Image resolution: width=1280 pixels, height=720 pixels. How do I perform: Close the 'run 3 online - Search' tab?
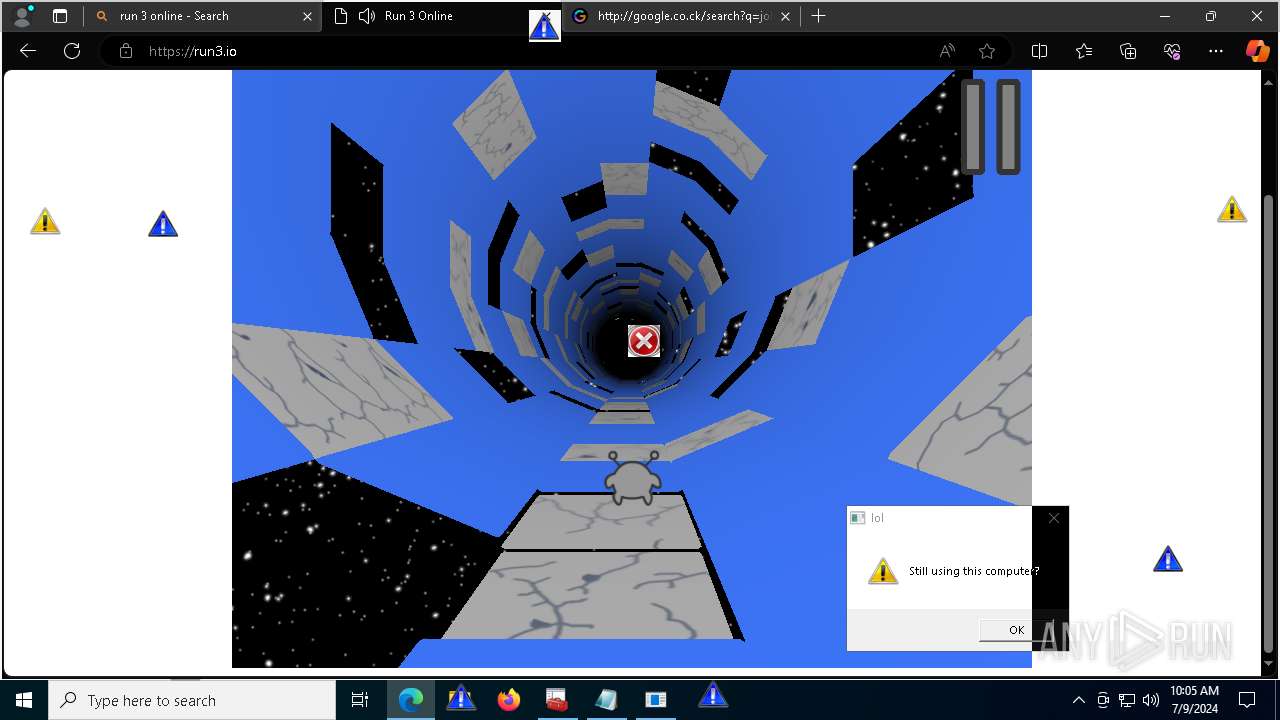[x=307, y=16]
